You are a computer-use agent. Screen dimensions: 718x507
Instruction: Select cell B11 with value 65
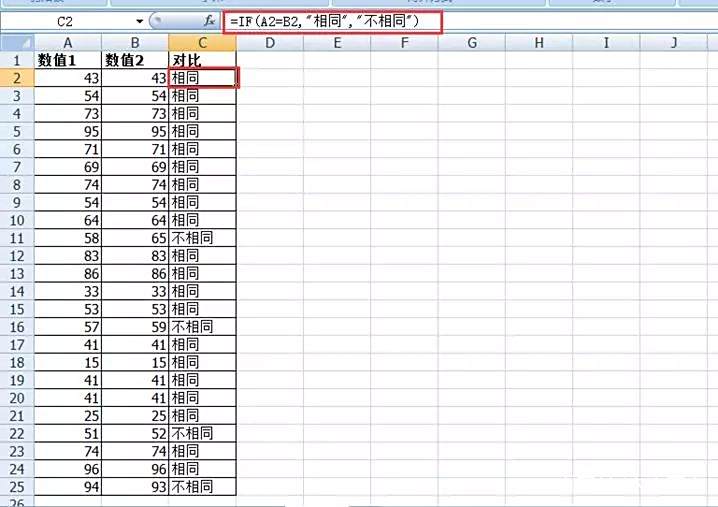tap(135, 238)
